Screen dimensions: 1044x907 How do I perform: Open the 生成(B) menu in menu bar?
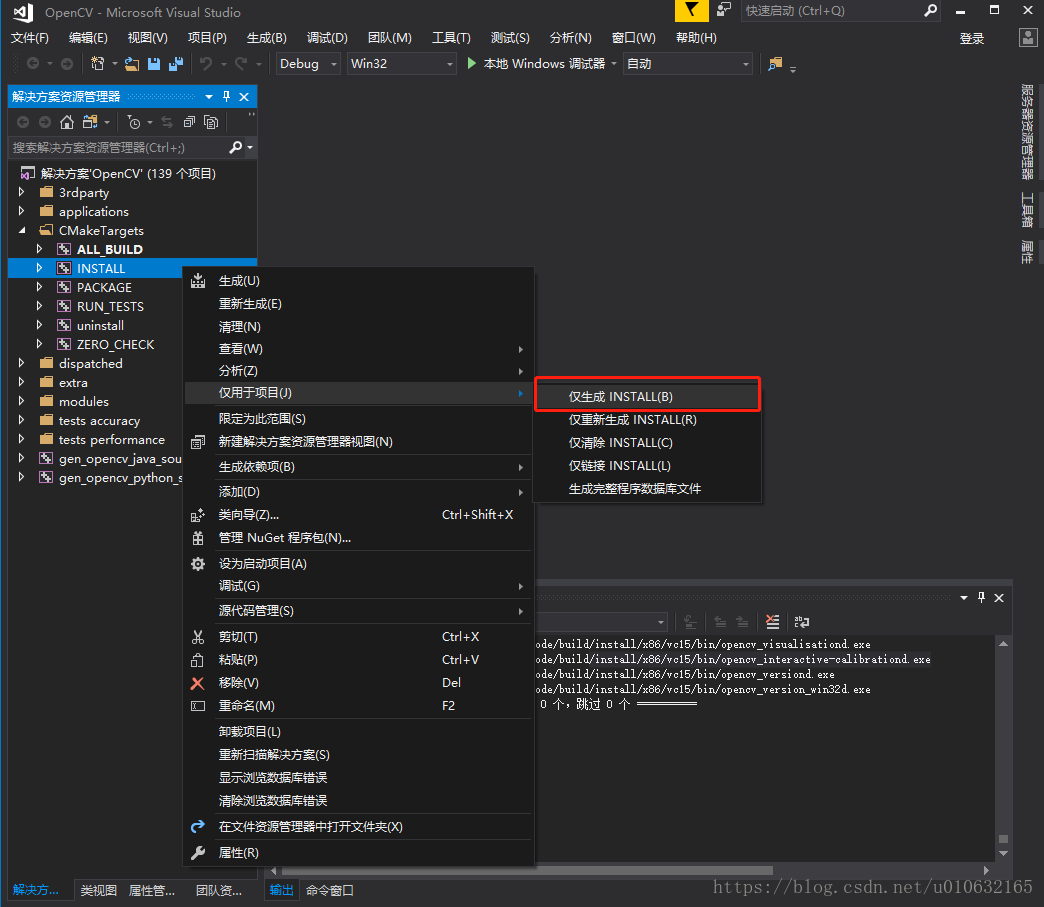click(266, 38)
